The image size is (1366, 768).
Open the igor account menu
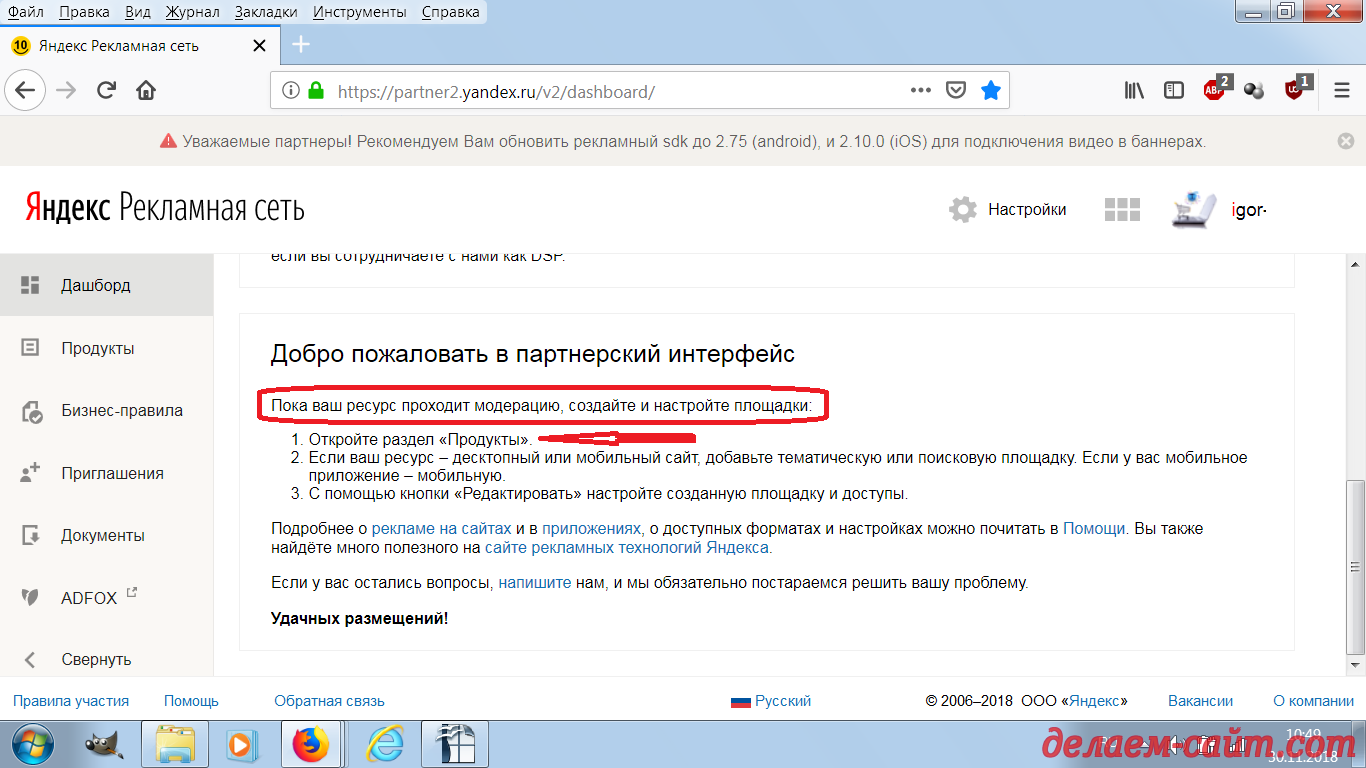click(1249, 211)
